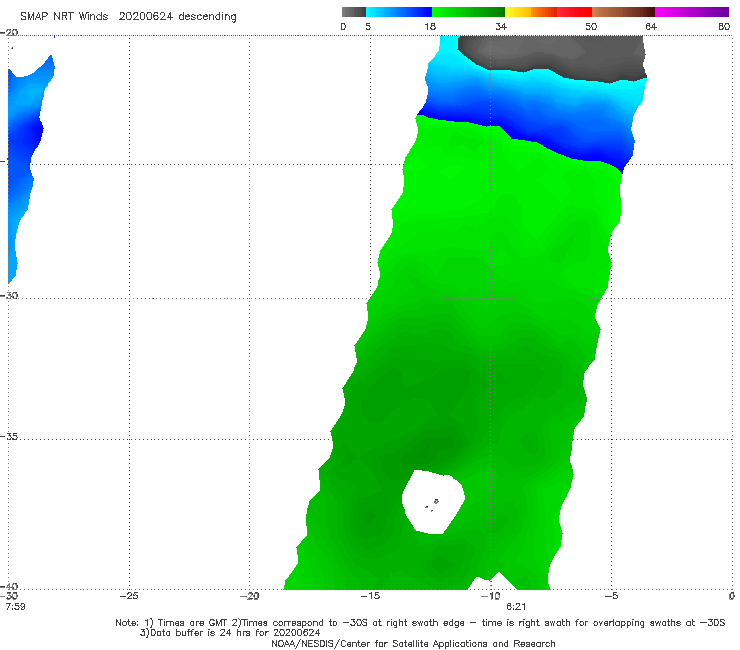
Task: Click latitude axis label '-35'
Action: coord(9,437)
